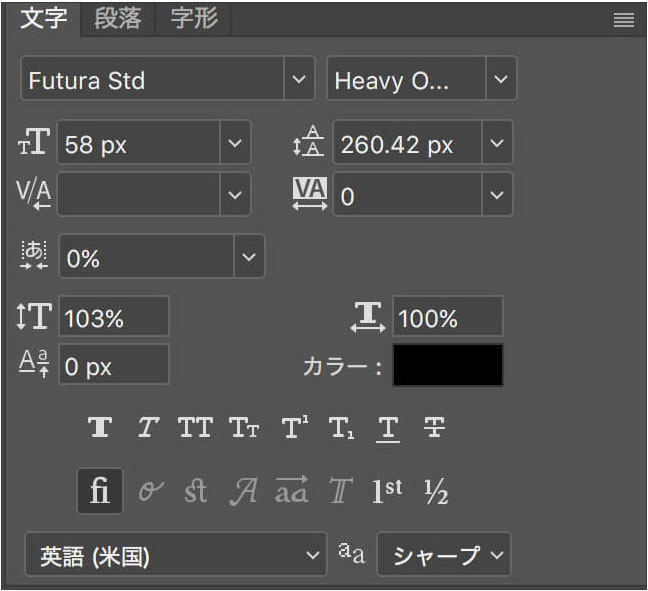Switch to the 段落 tab

(117, 18)
